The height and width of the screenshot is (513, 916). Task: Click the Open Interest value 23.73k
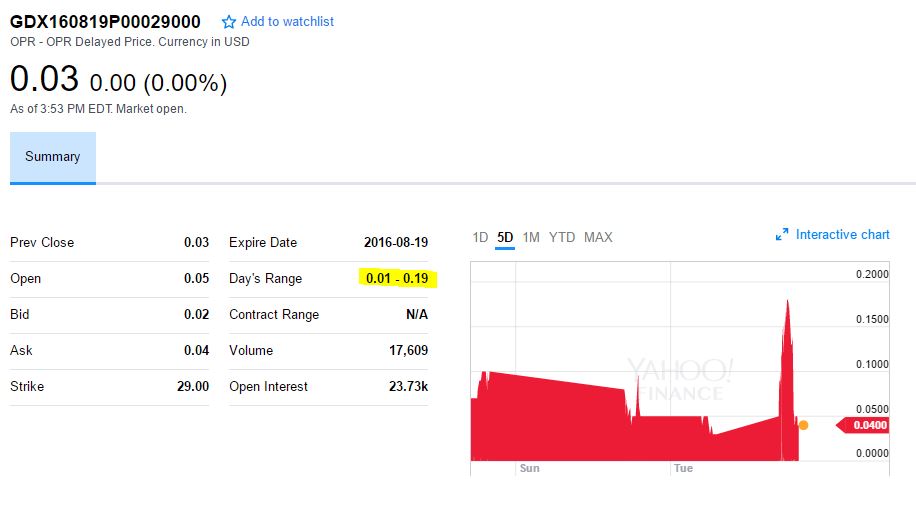coord(408,386)
